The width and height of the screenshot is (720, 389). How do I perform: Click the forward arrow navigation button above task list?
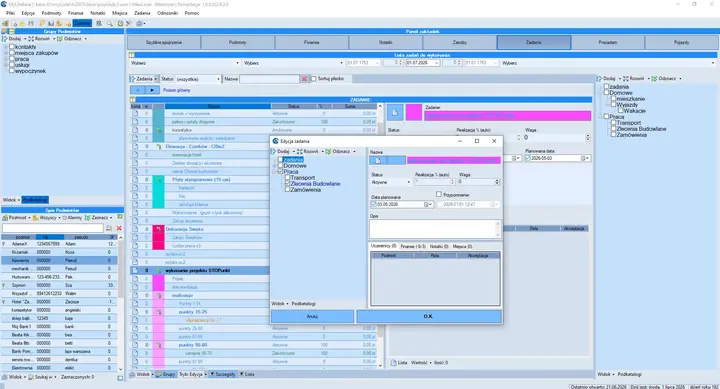[152, 90]
